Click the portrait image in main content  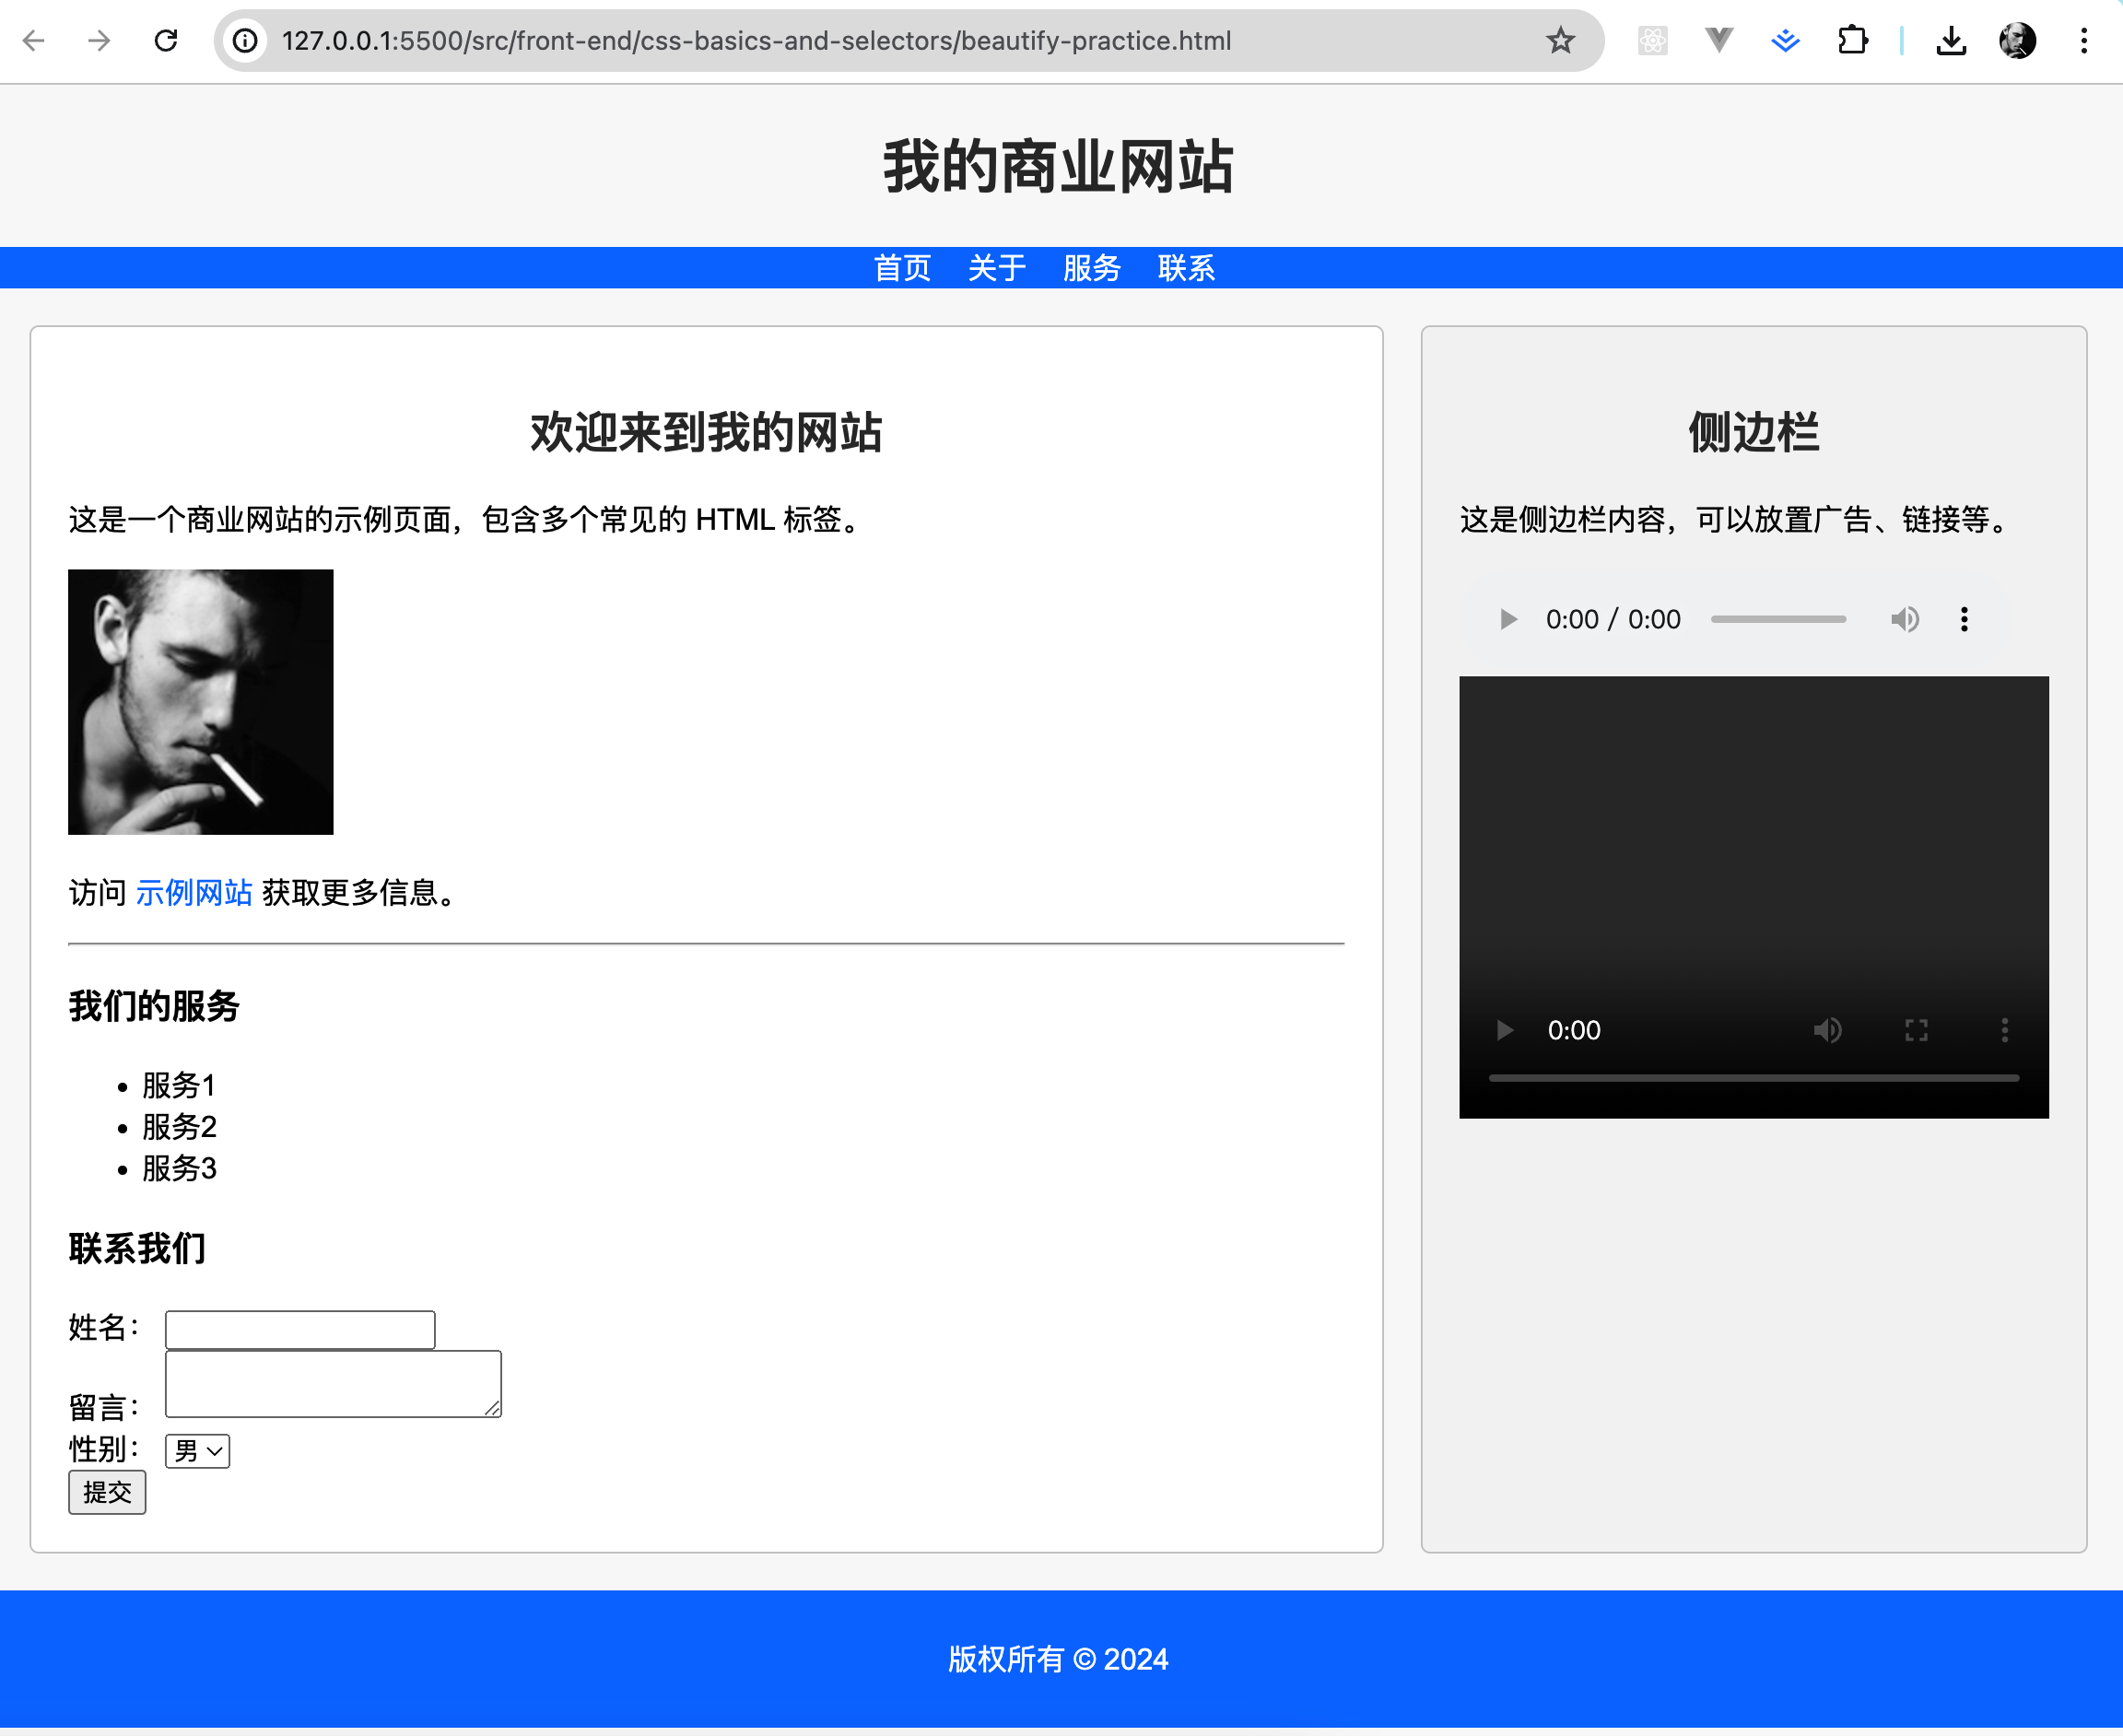[200, 702]
